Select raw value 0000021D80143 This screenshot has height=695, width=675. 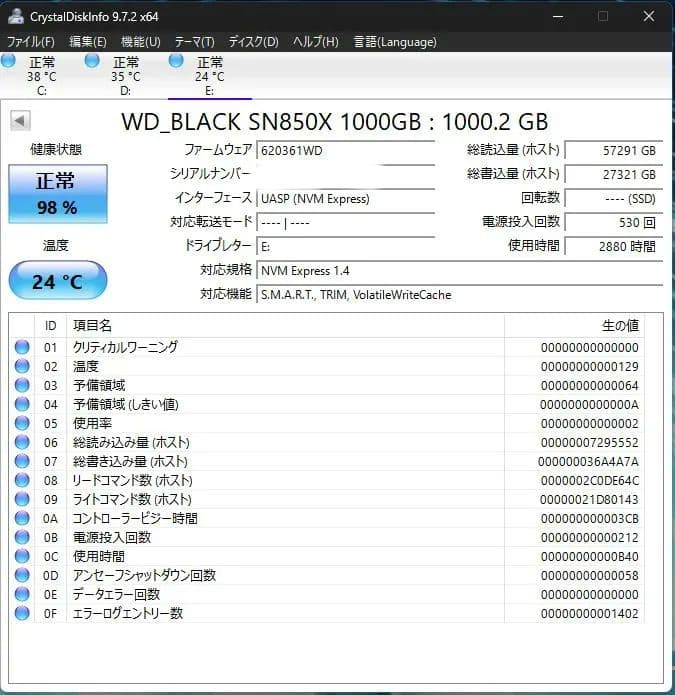click(x=589, y=500)
